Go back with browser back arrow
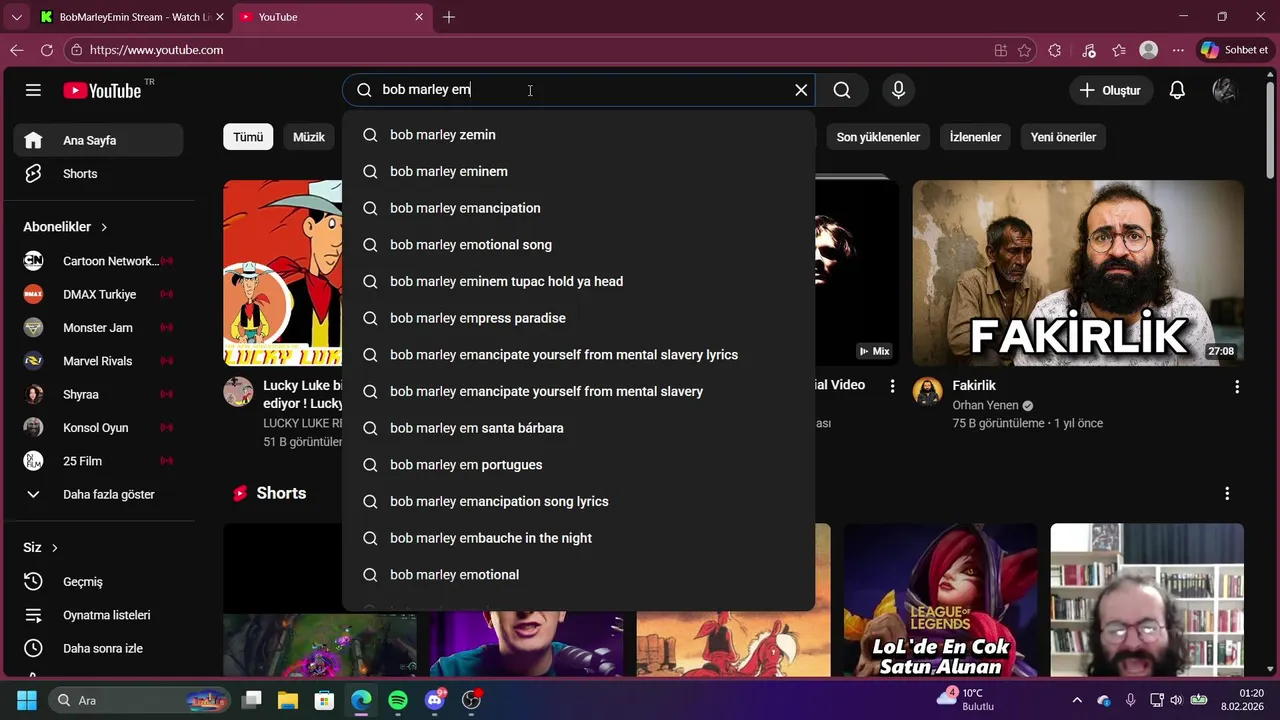The height and width of the screenshot is (720, 1280). coord(17,50)
